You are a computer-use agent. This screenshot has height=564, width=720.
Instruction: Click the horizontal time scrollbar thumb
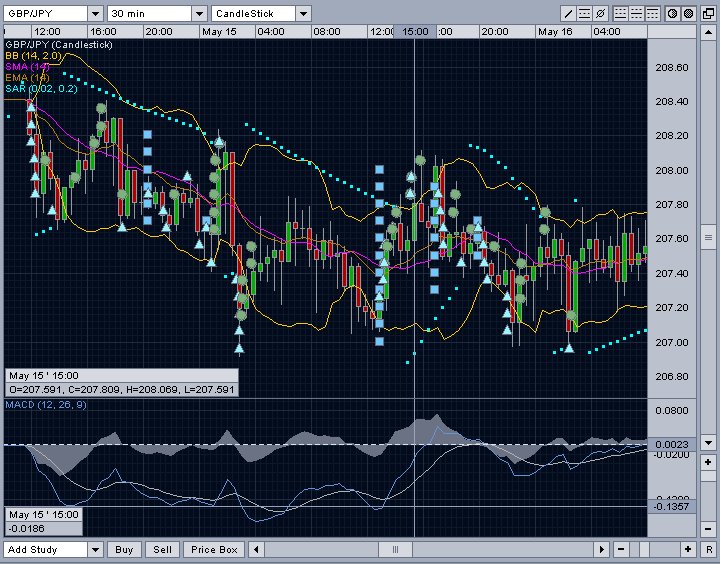(x=396, y=550)
